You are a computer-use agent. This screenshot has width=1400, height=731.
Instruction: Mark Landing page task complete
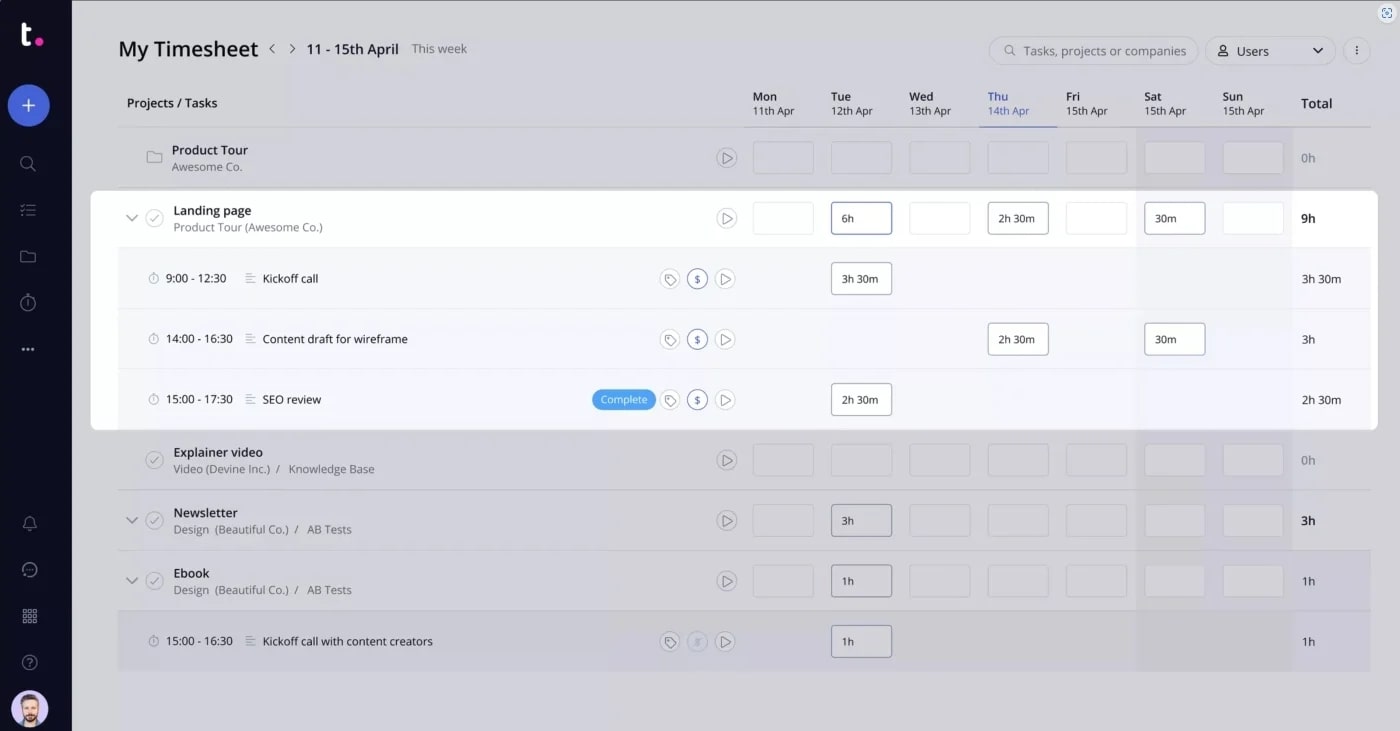click(x=154, y=218)
